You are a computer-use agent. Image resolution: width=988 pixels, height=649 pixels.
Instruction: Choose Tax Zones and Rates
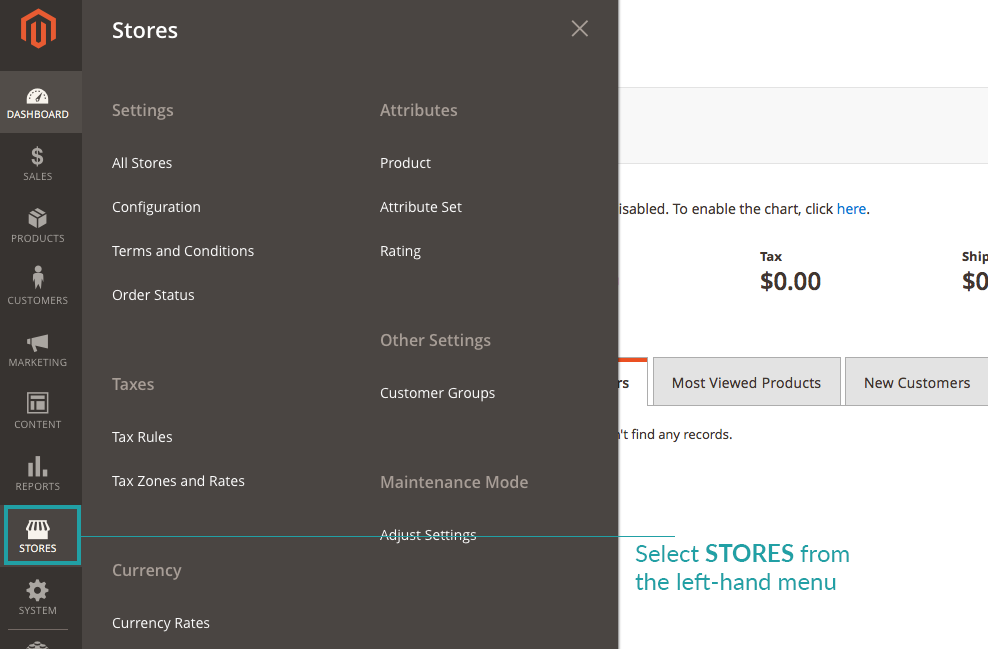178,481
